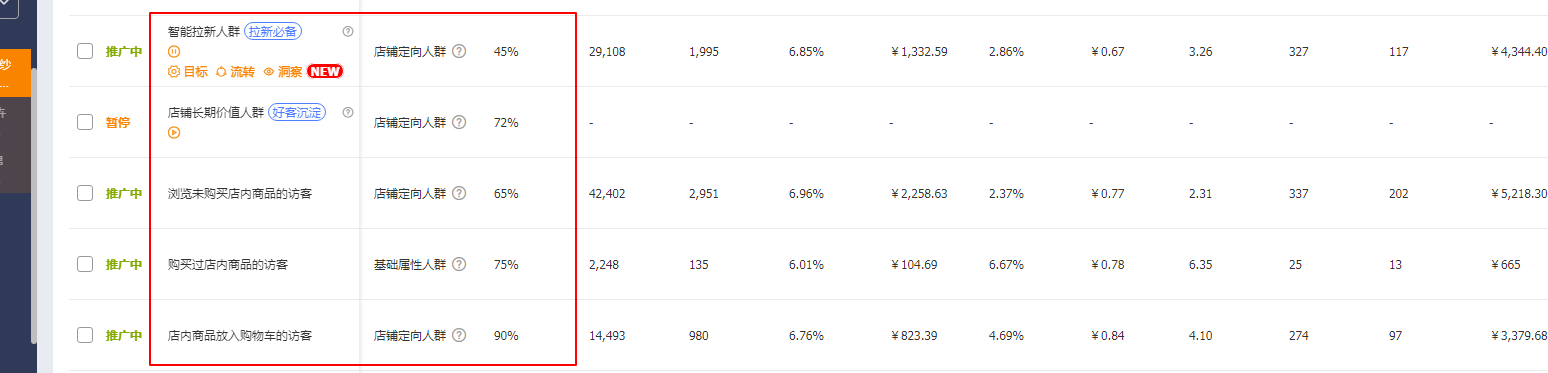Tick checkbox for 购买过店内商品的访客
Image resolution: width=1548 pixels, height=373 pixels.
pos(85,265)
